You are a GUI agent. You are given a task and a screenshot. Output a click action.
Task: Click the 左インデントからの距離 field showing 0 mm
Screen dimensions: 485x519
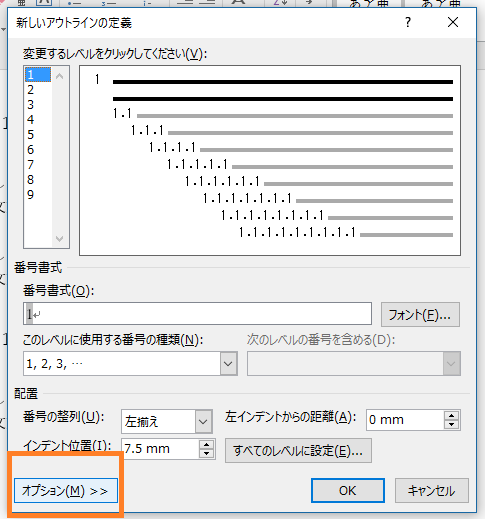405,420
